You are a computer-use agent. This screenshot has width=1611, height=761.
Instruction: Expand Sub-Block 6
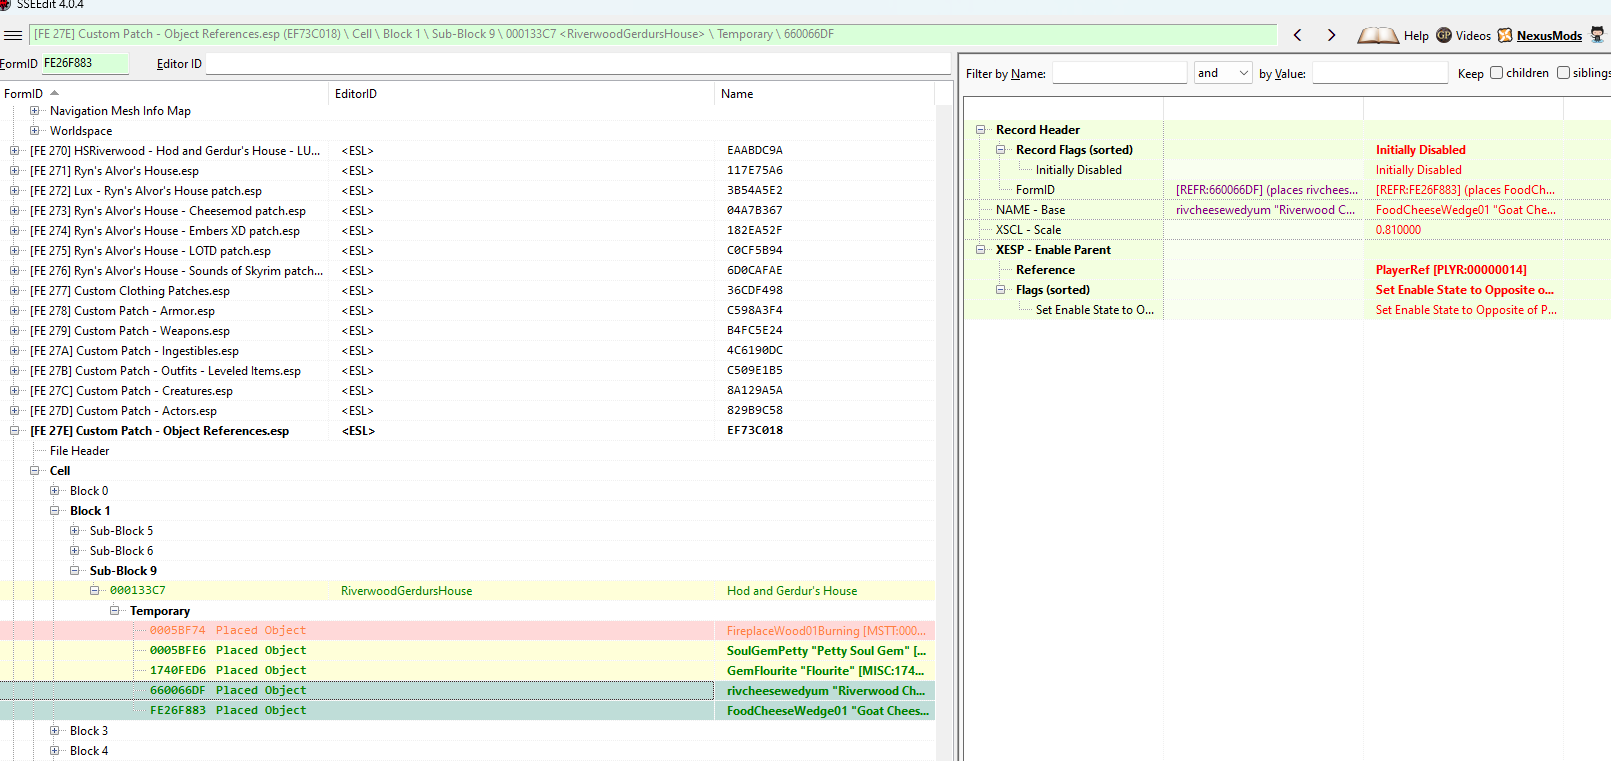click(x=75, y=551)
